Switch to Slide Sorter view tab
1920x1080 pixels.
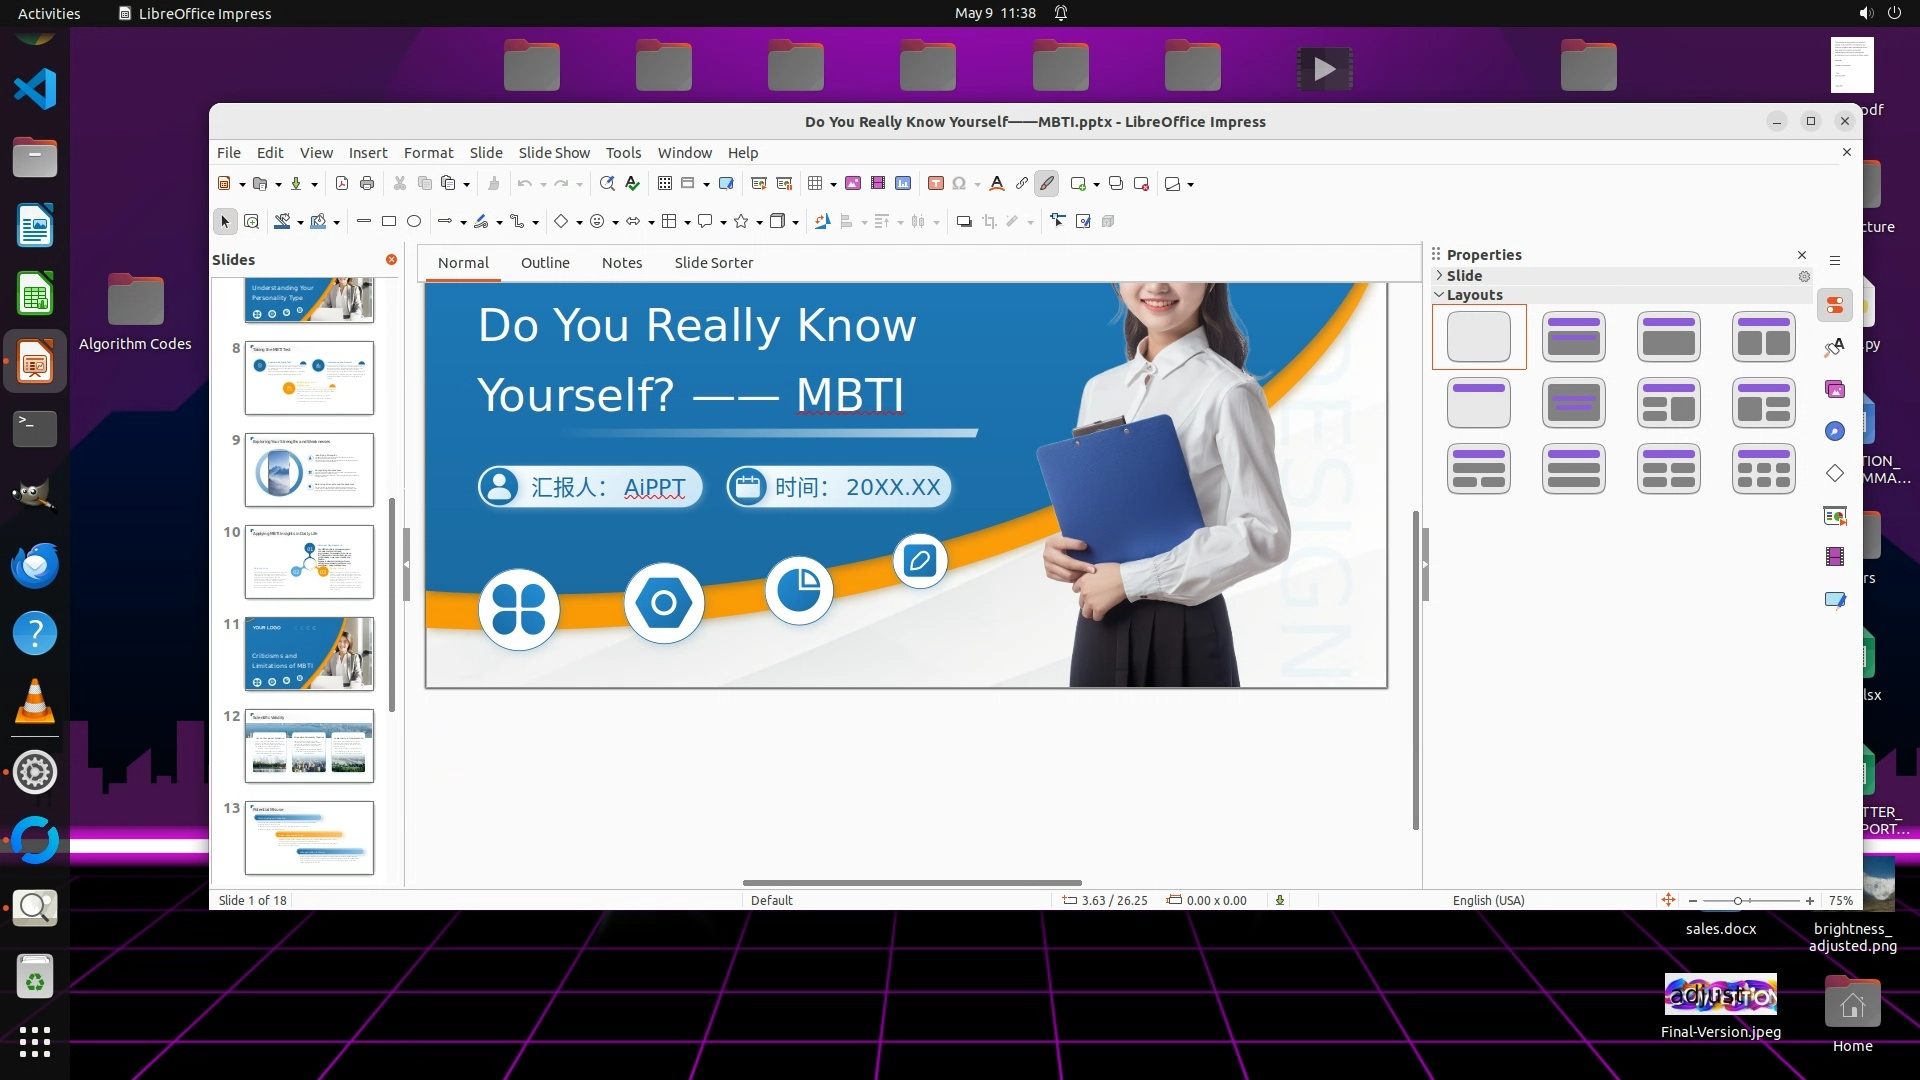coord(713,263)
